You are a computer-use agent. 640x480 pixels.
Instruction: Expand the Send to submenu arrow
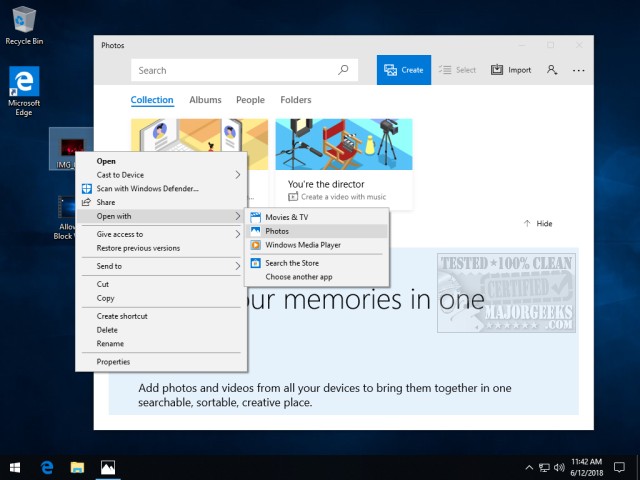pos(238,266)
